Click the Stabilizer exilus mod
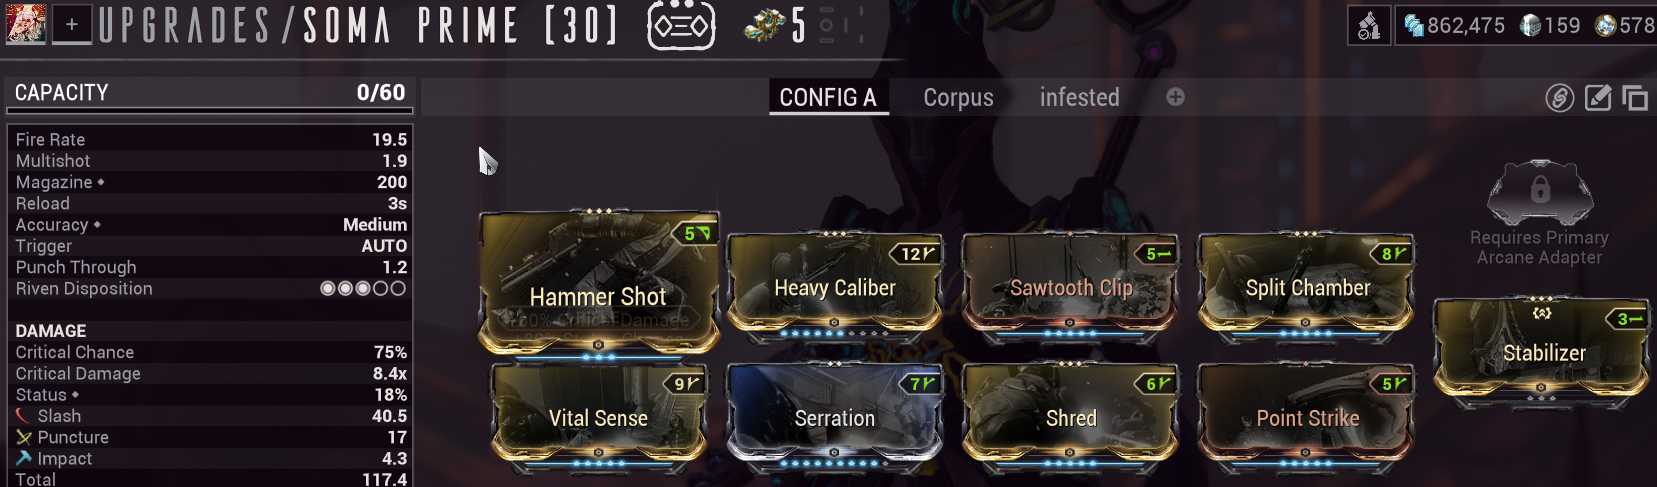 (x=1543, y=350)
